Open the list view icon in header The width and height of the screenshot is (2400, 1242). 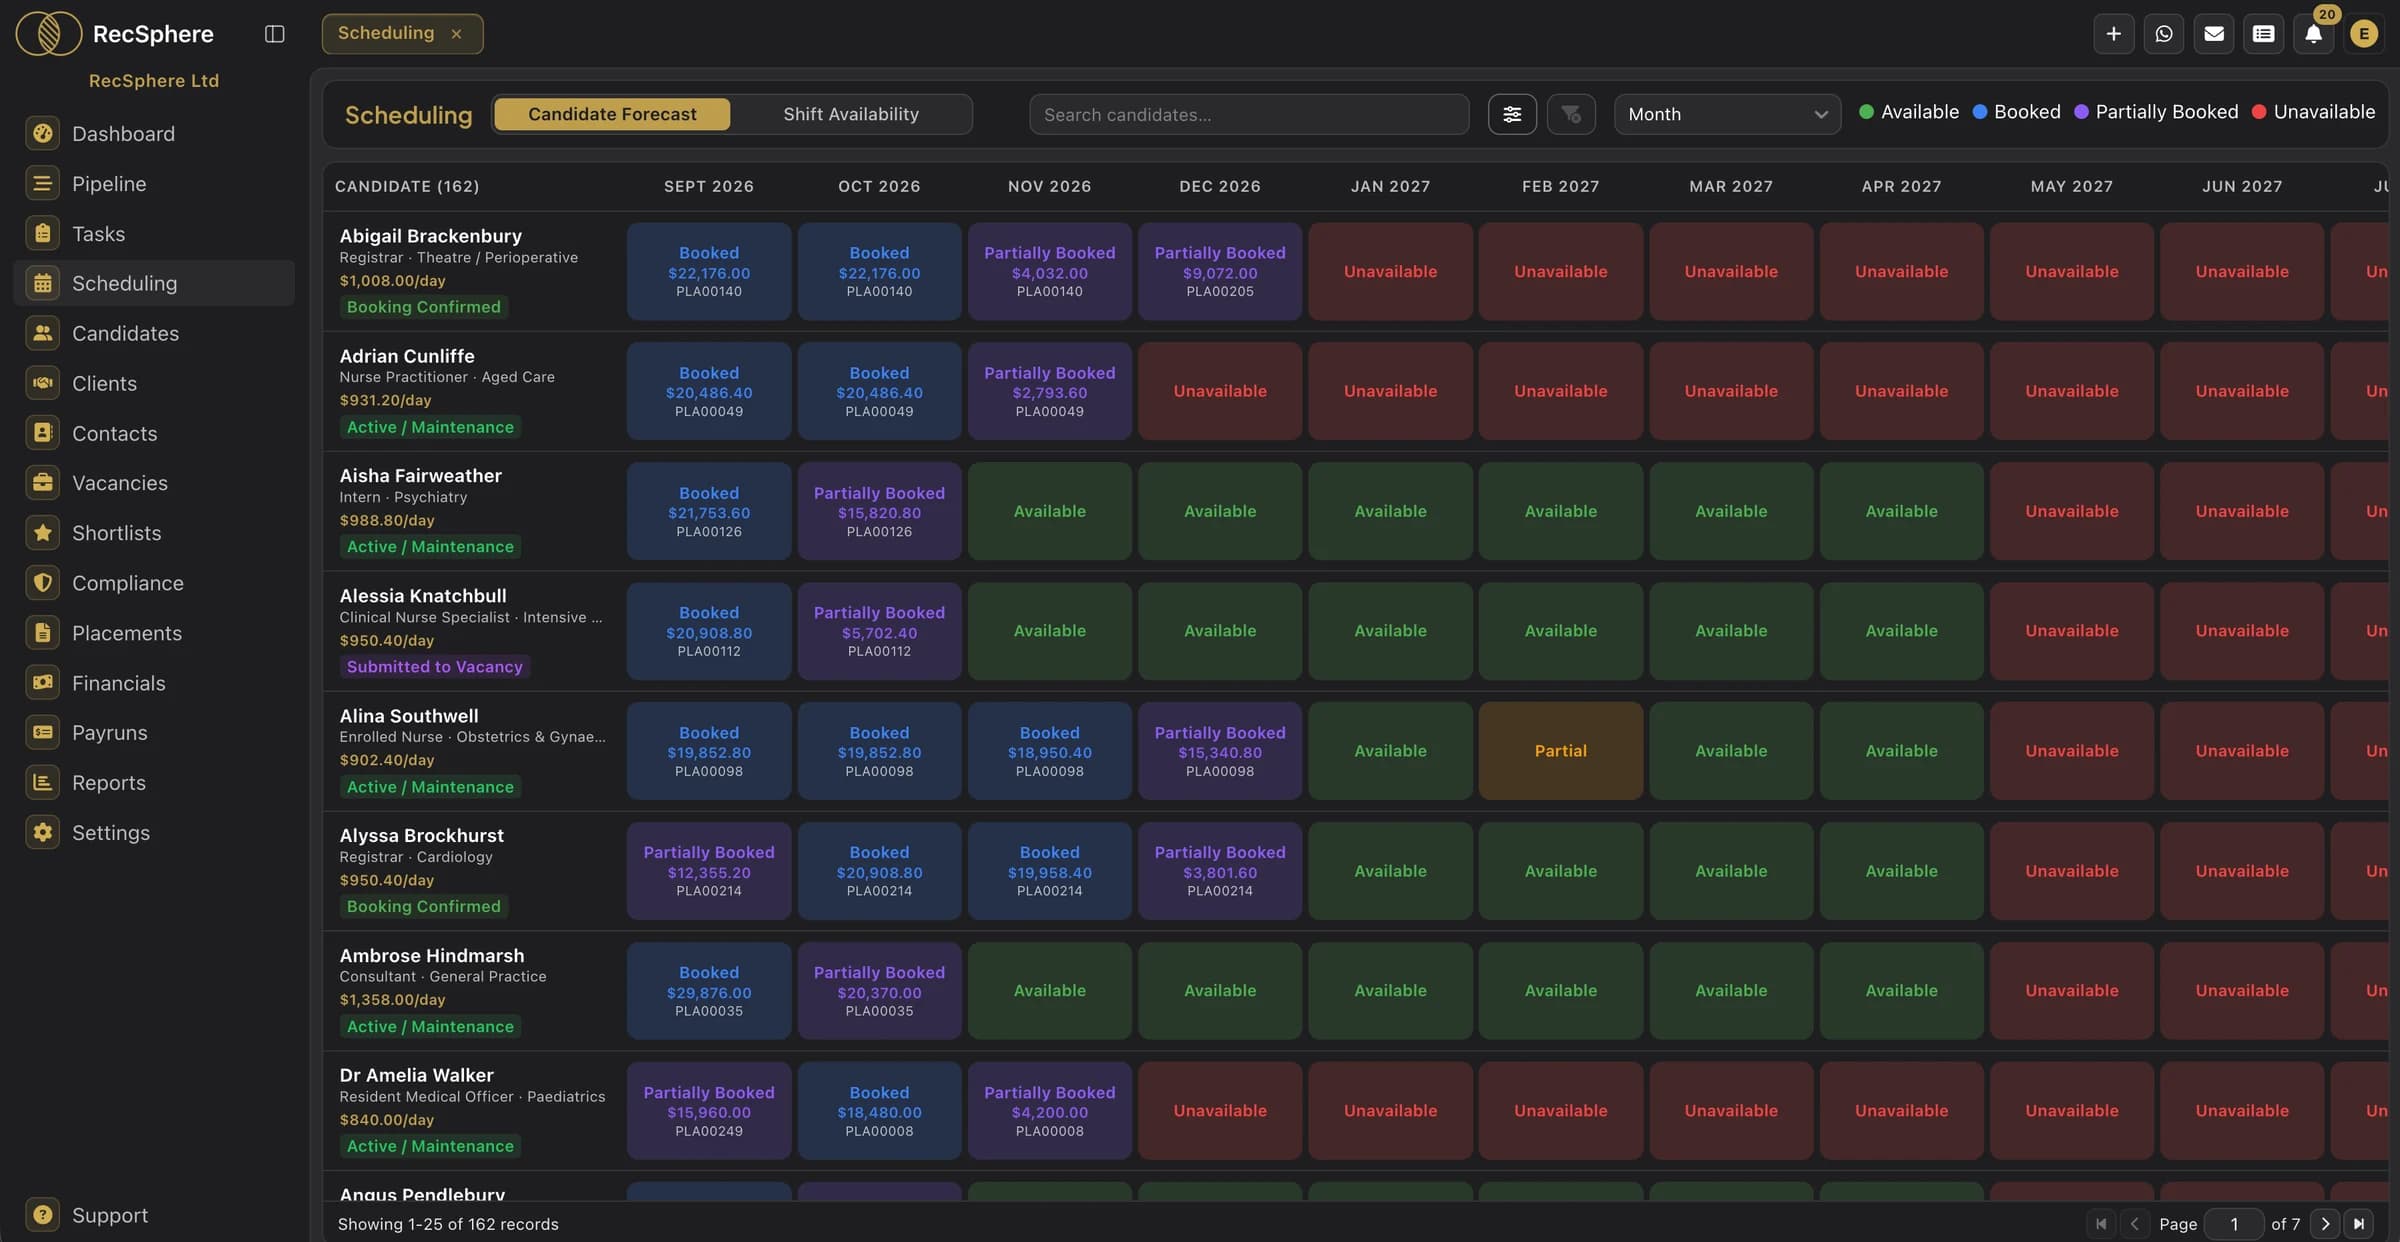pos(2263,34)
